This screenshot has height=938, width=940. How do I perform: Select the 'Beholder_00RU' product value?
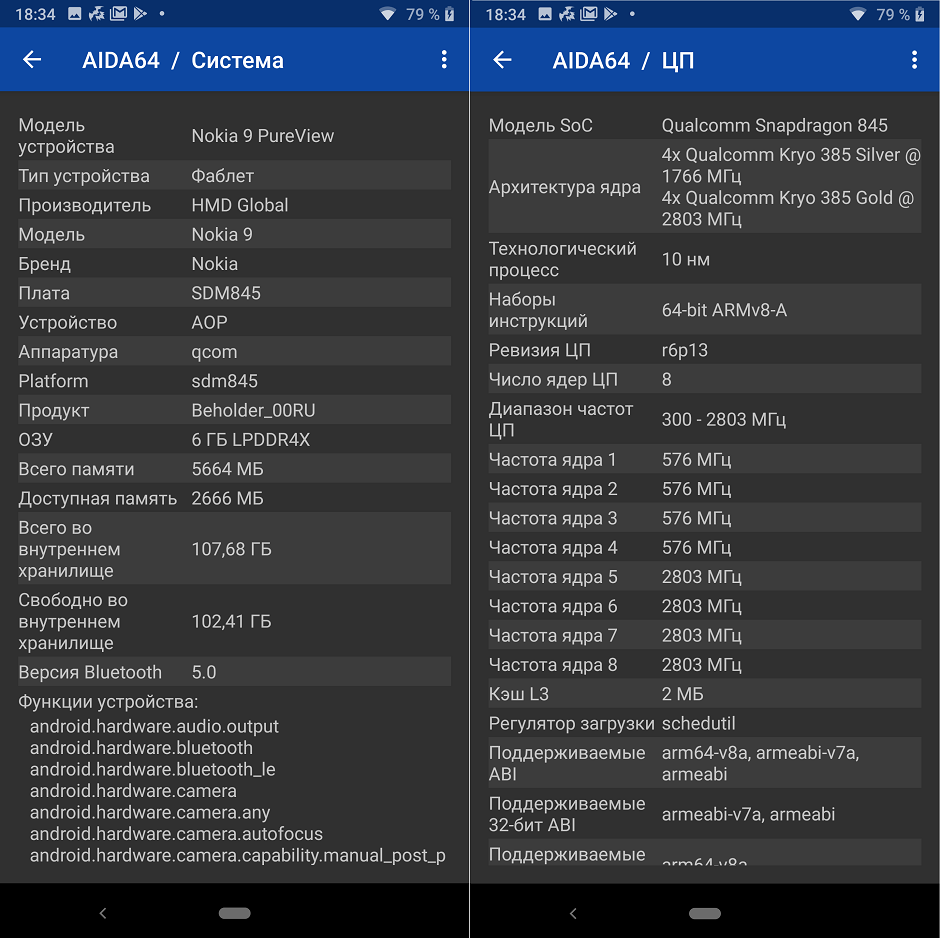pos(253,411)
